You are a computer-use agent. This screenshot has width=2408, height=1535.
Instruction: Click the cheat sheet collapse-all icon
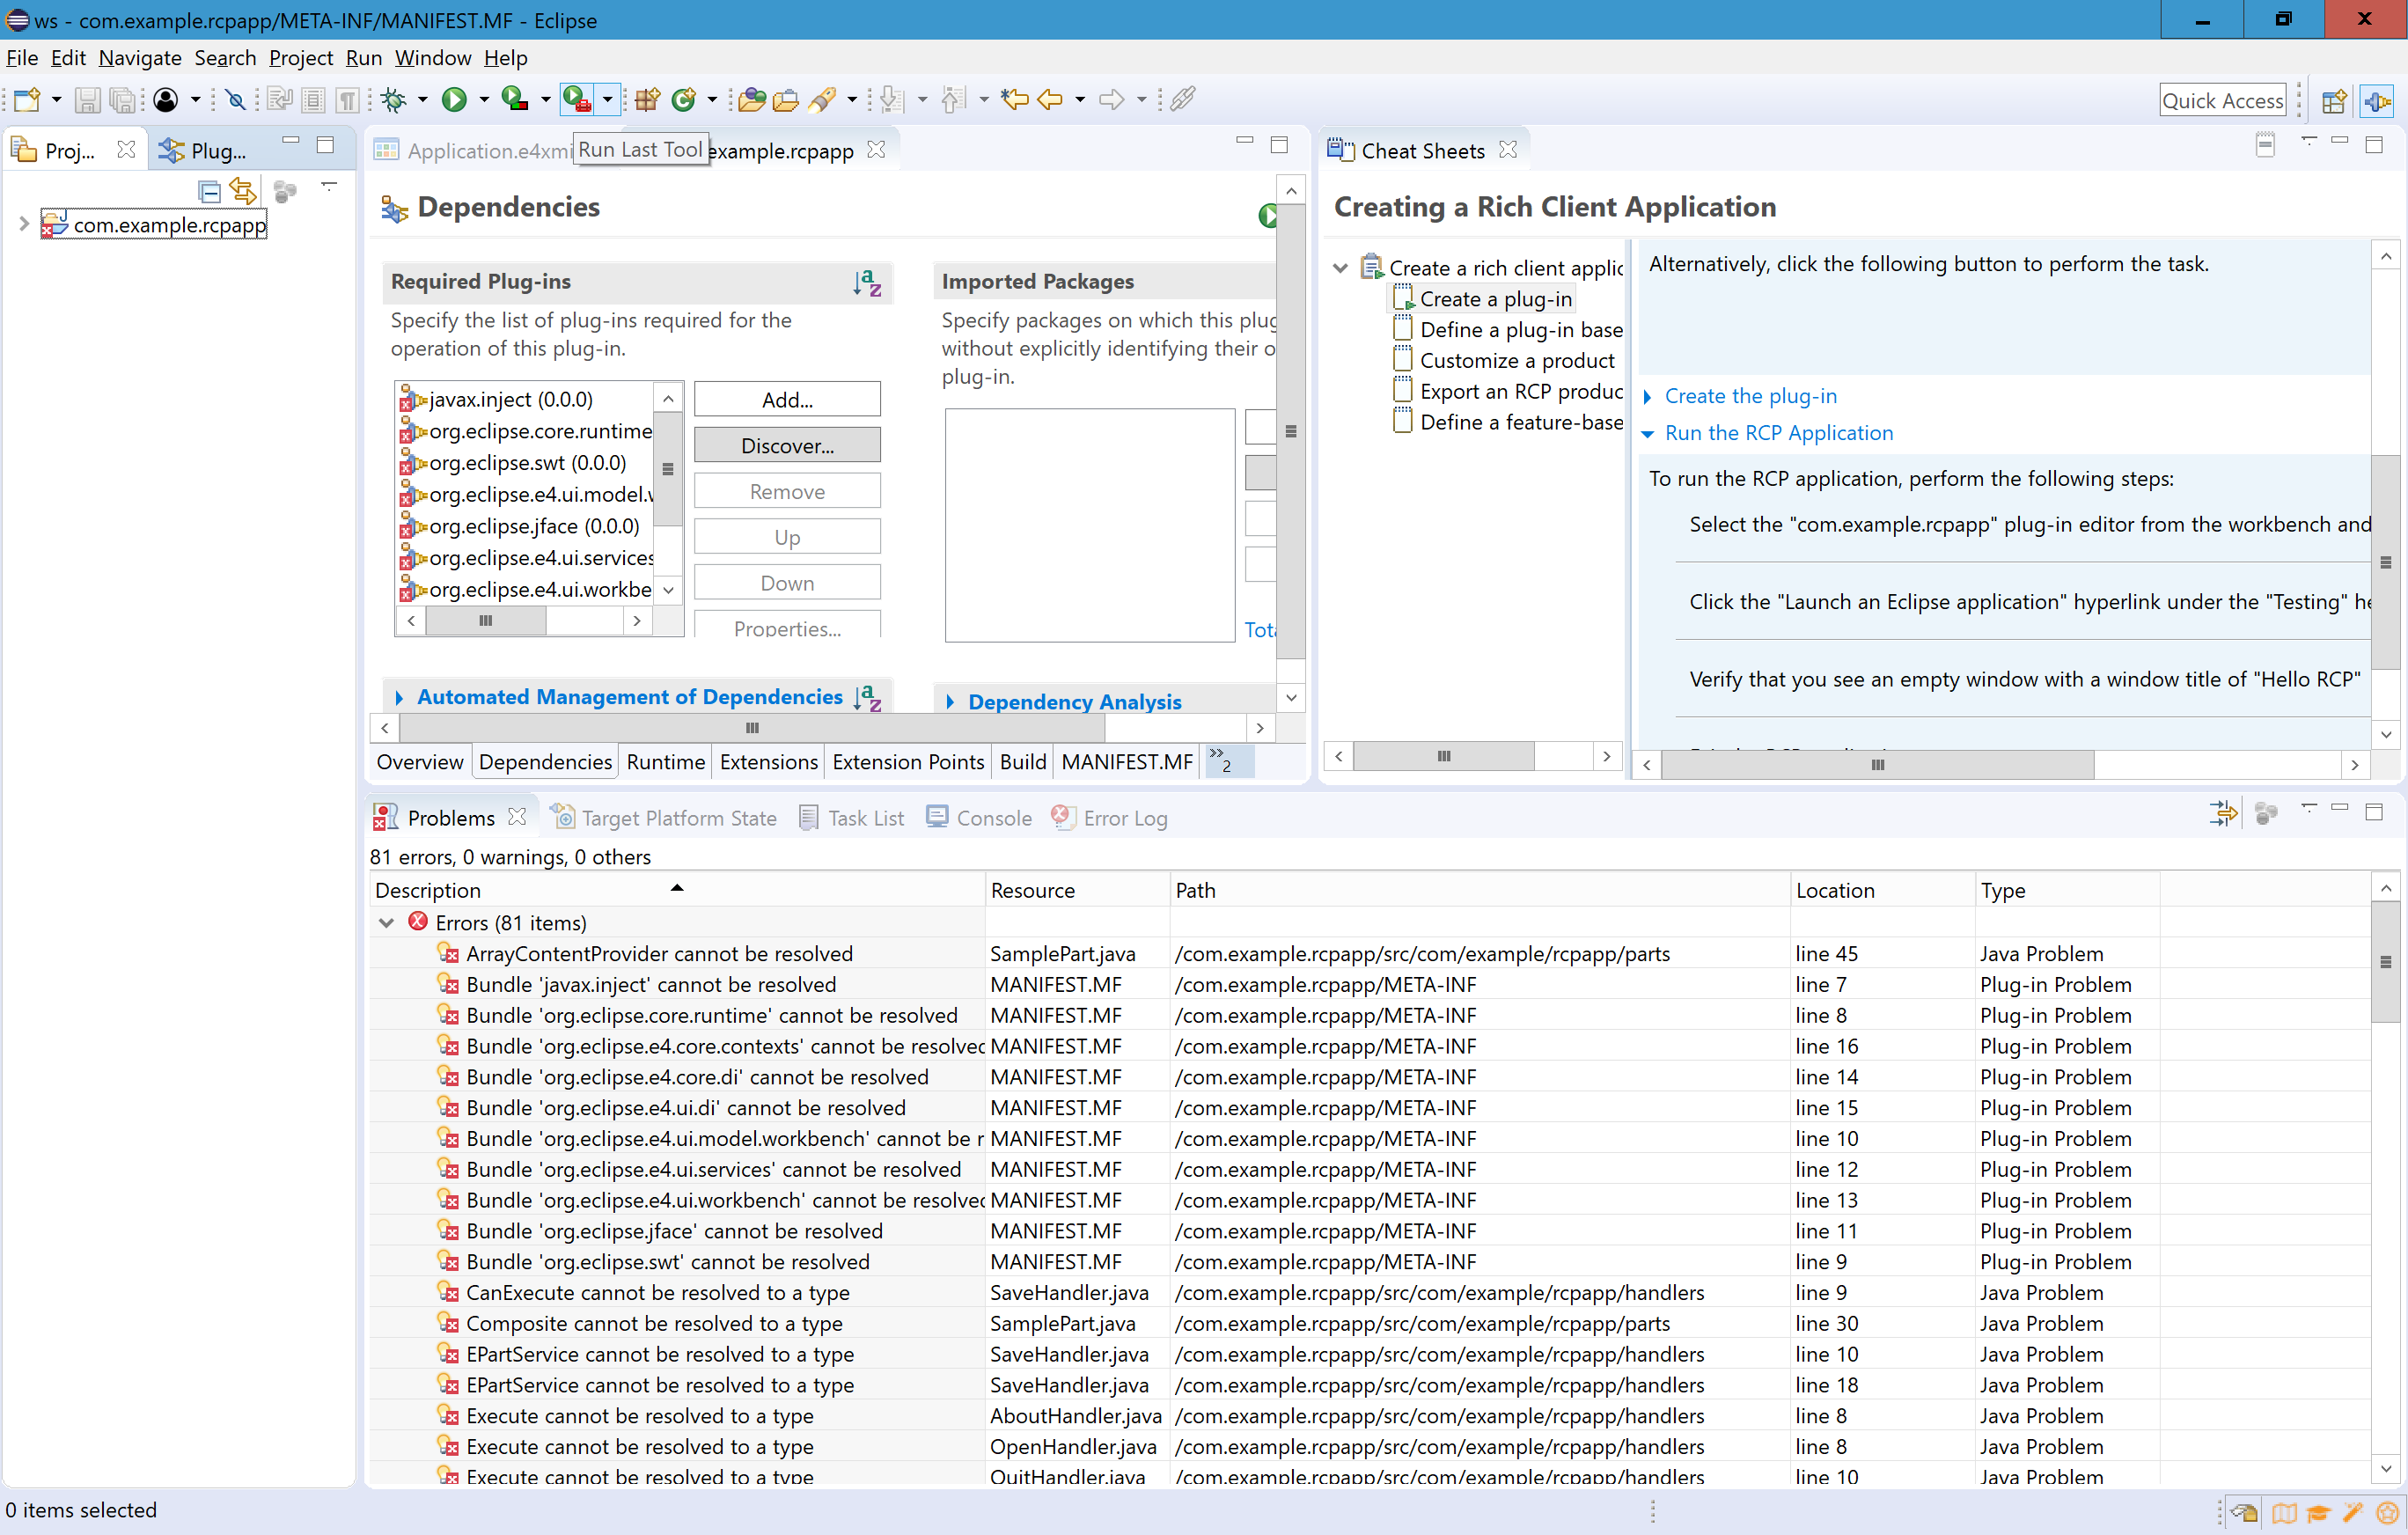(x=2266, y=145)
